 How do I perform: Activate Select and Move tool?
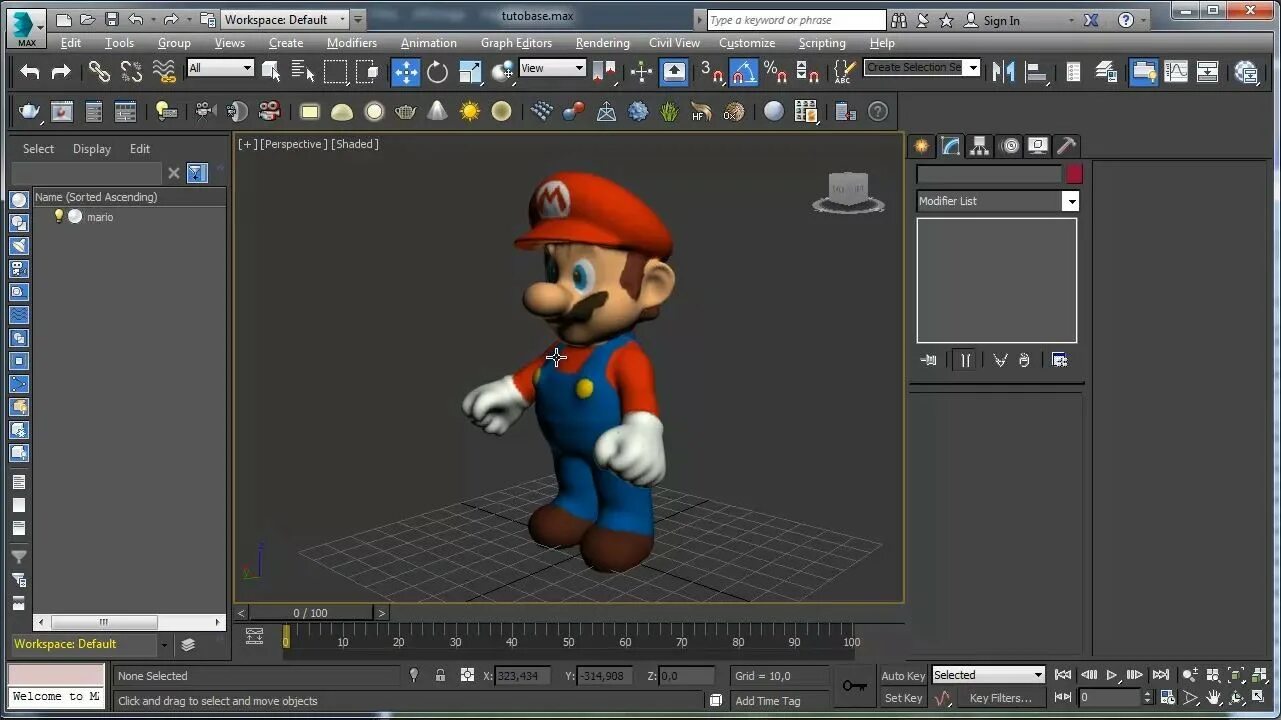(405, 71)
